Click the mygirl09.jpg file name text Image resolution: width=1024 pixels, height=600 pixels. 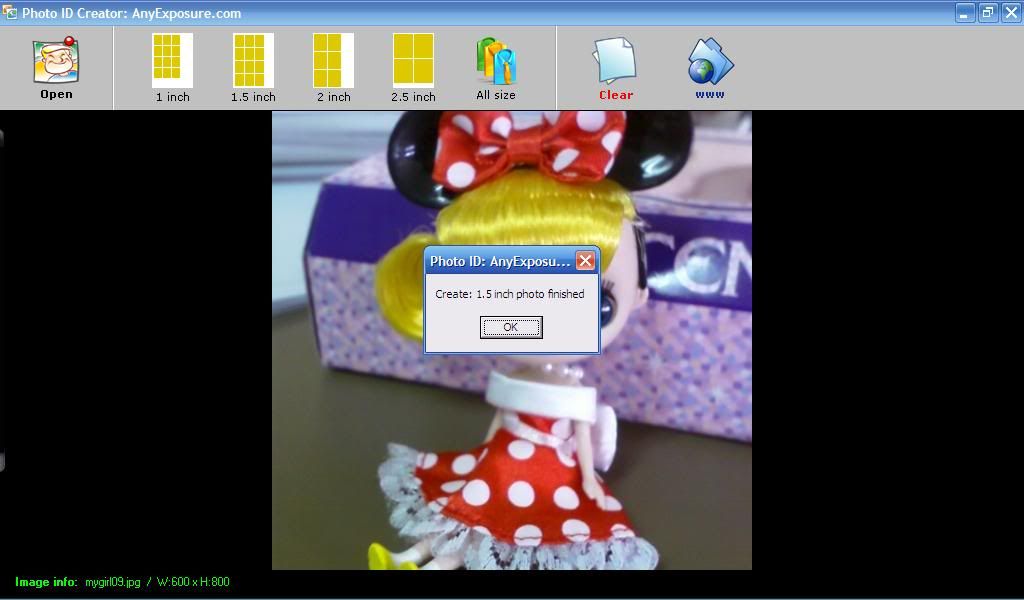click(112, 582)
